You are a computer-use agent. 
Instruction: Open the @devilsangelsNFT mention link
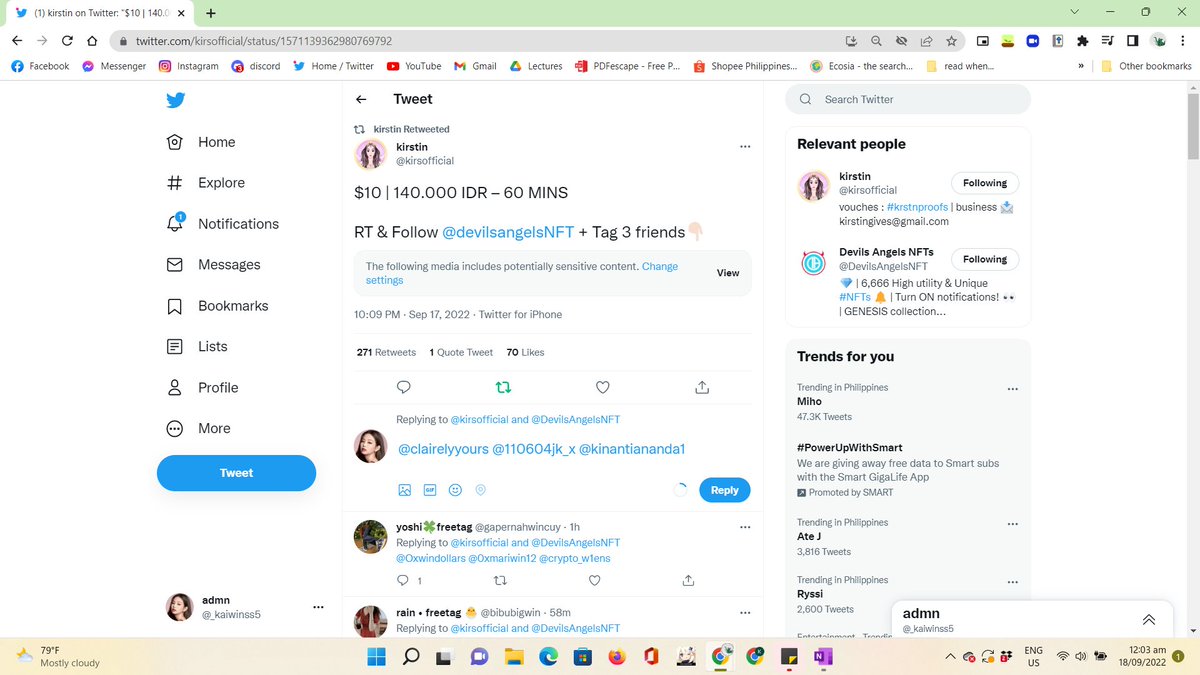click(508, 232)
